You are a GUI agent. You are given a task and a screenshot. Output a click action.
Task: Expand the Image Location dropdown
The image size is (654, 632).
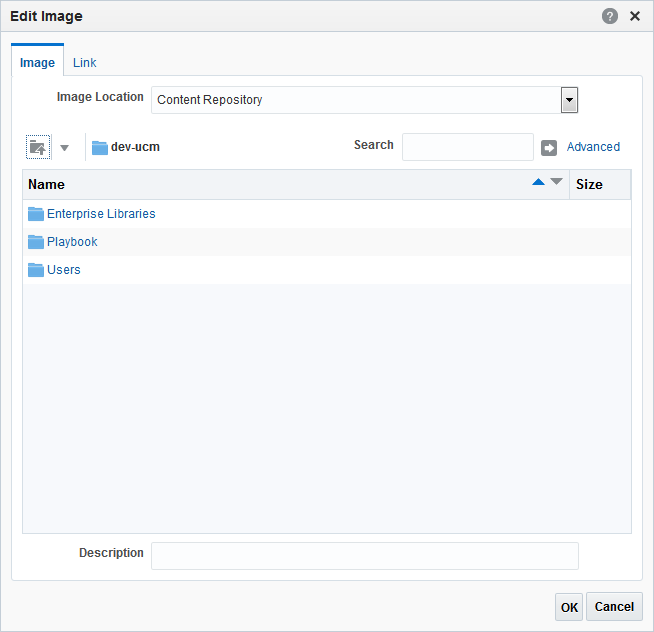tap(569, 100)
